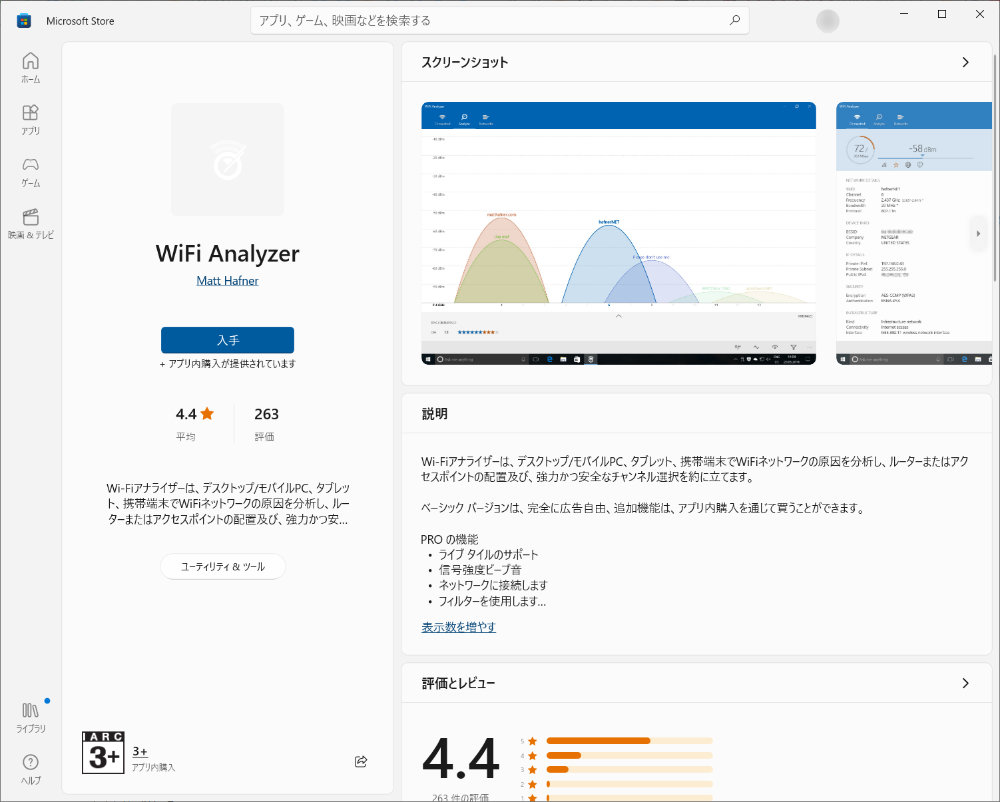Click the スクリーンショット heading text
1000x802 pixels.
[x=465, y=62]
